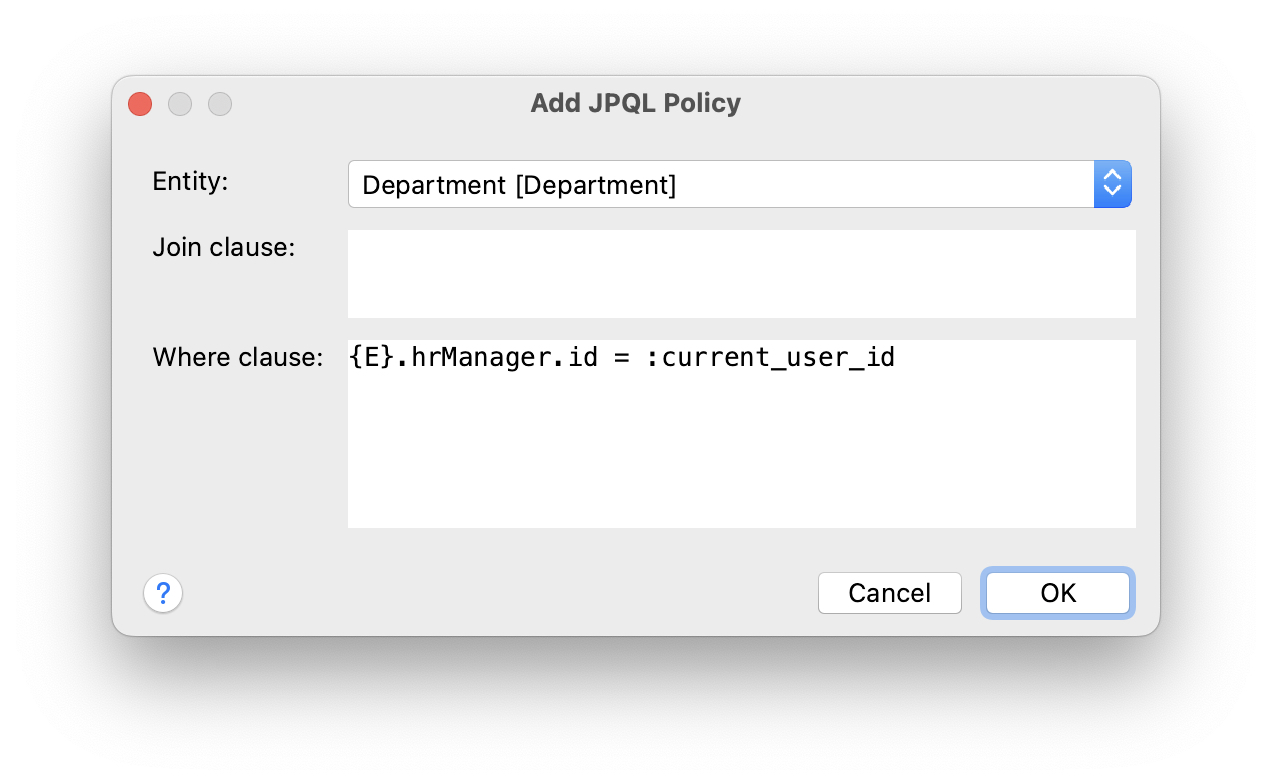This screenshot has width=1272, height=784.
Task: Place cursor on the equals sign
Action: tap(621, 357)
